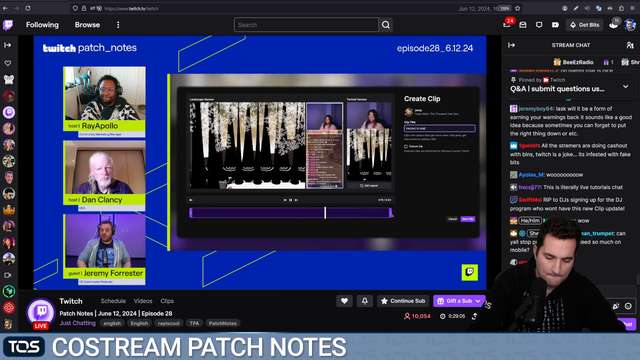The image size is (640, 360).
Task: Open the Prime loot icon
Action: pyautogui.click(x=523, y=25)
